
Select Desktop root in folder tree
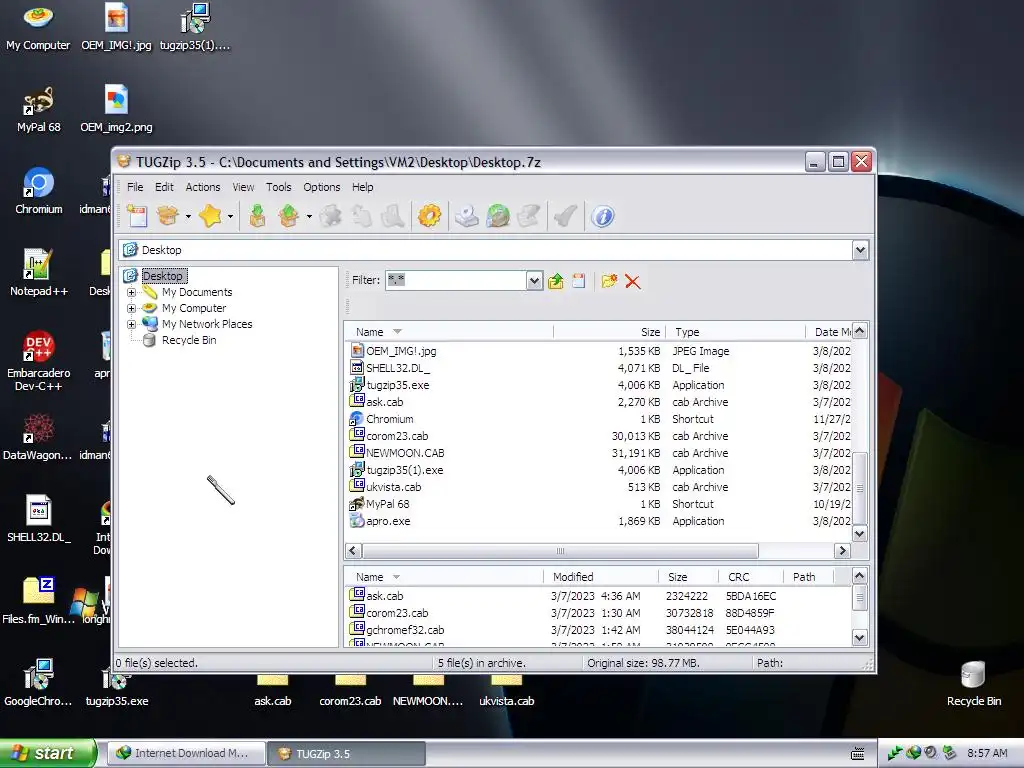click(x=163, y=276)
